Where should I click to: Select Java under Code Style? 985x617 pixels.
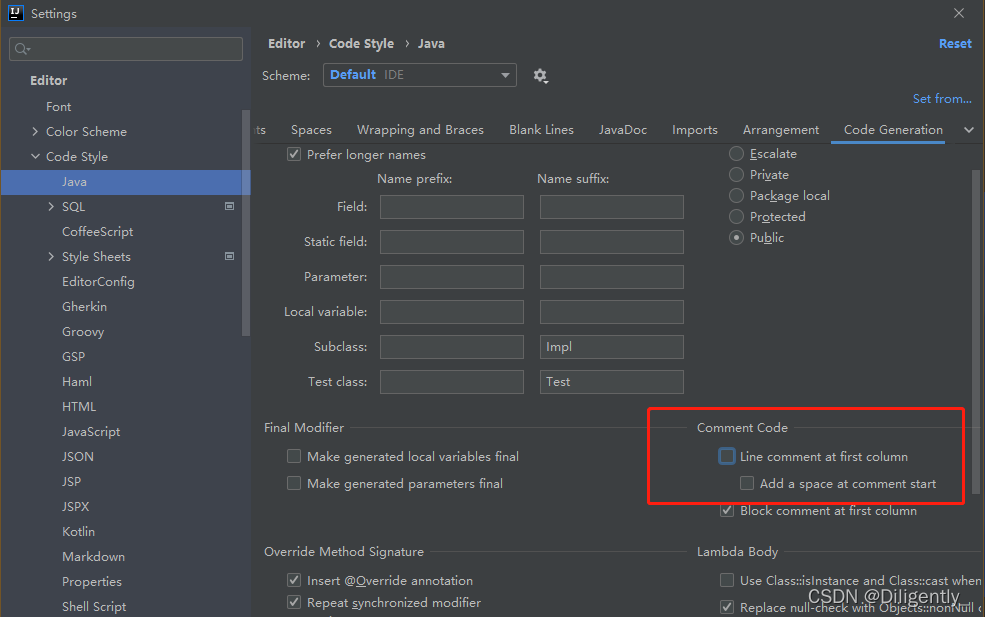click(126, 182)
